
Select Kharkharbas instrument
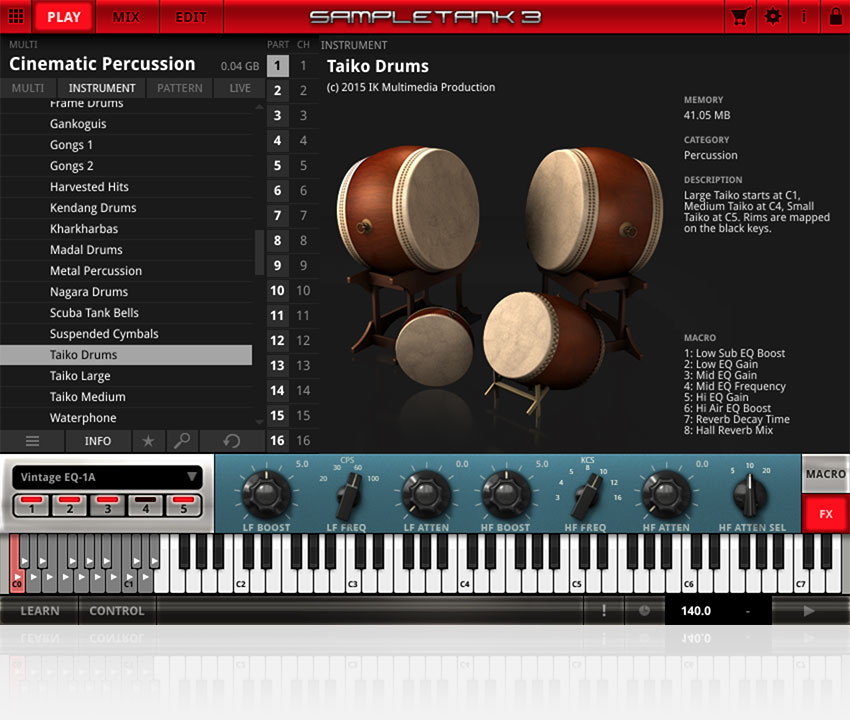pyautogui.click(x=126, y=229)
